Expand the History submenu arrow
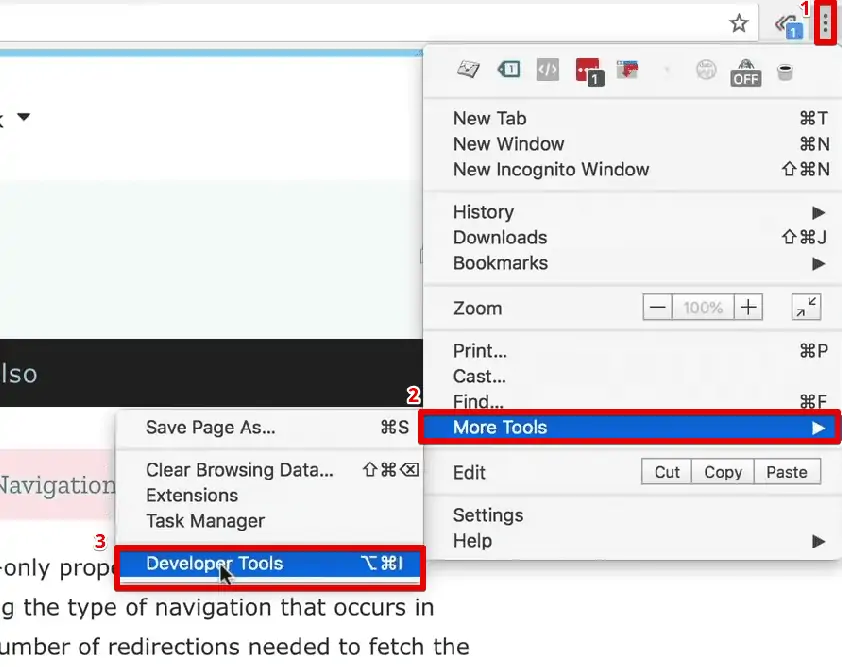The height and width of the screenshot is (667, 842). [818, 211]
